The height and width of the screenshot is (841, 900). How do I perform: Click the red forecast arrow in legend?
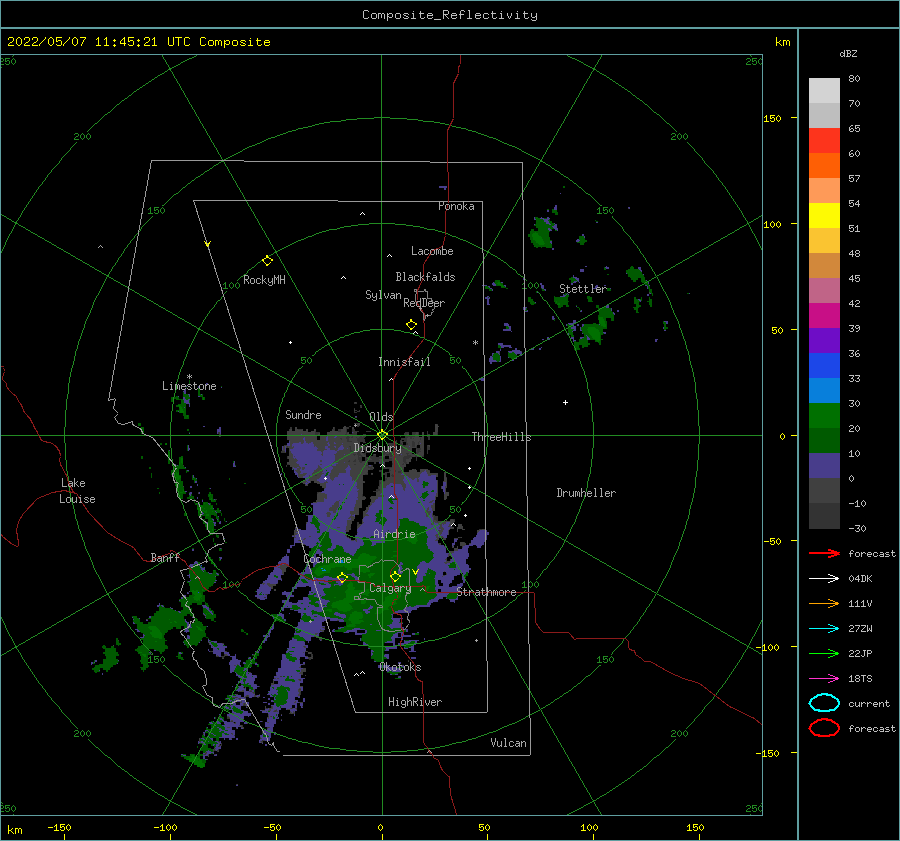coord(824,553)
